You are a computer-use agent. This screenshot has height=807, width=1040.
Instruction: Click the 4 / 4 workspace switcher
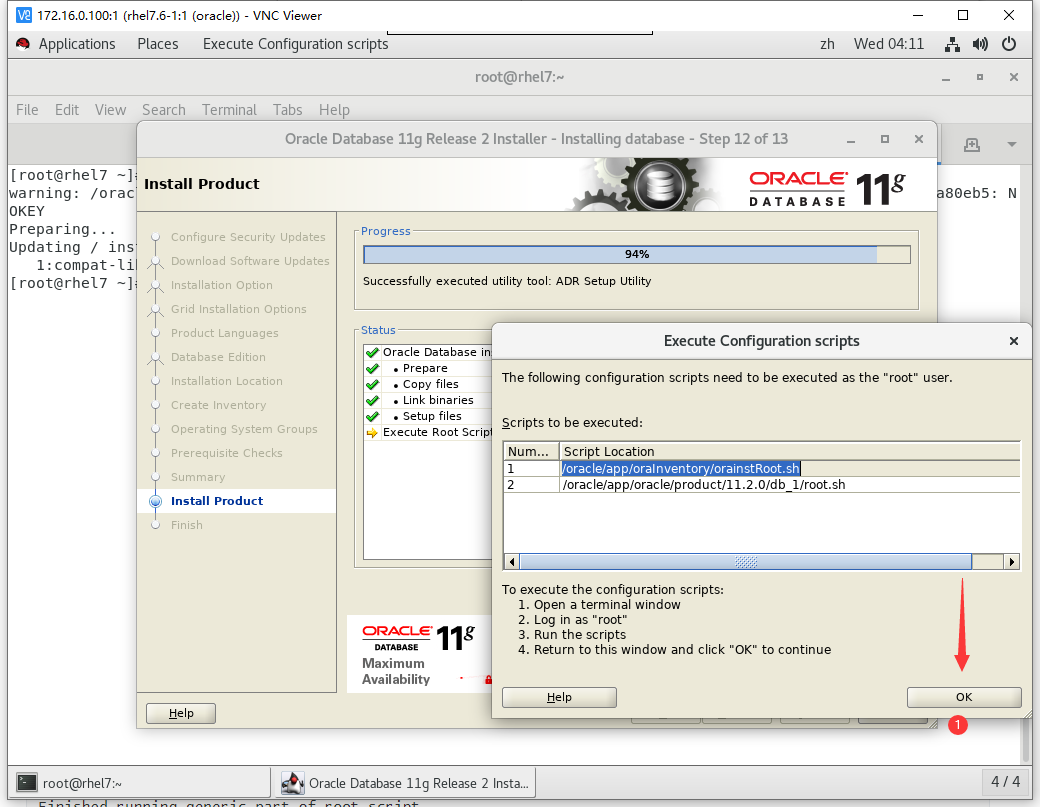pos(1006,782)
